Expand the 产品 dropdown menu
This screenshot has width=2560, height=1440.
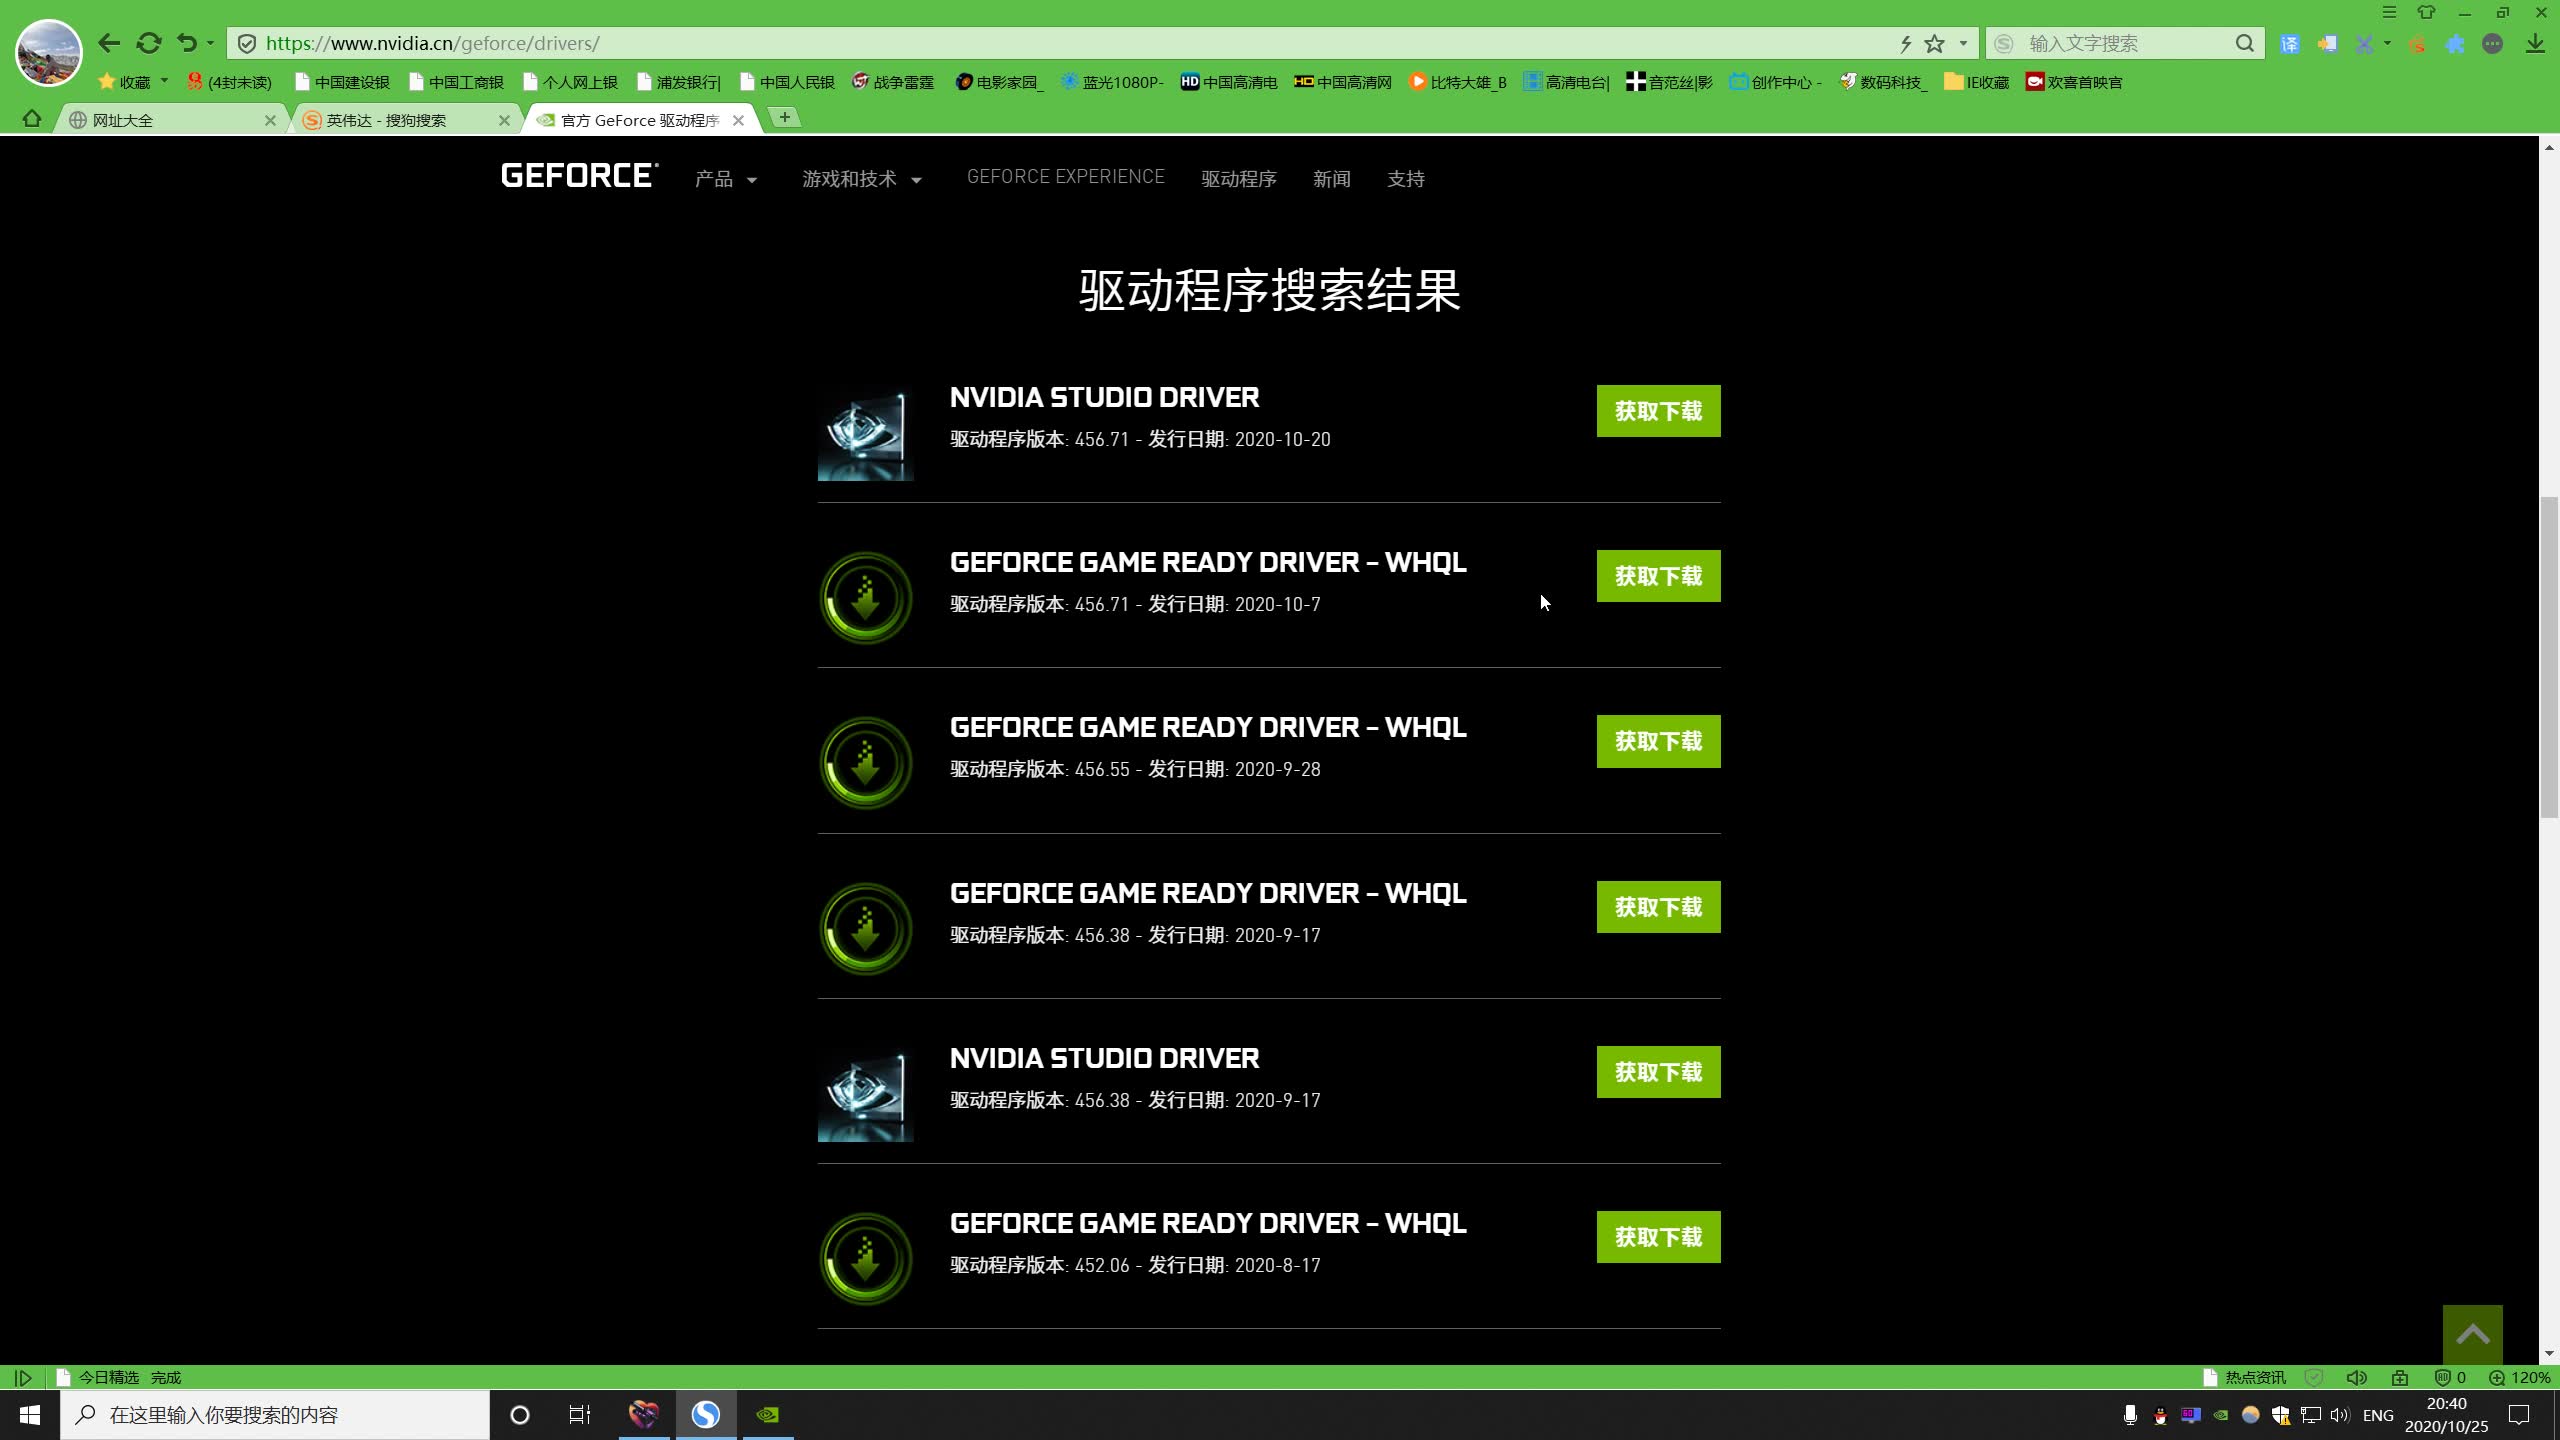pyautogui.click(x=726, y=179)
